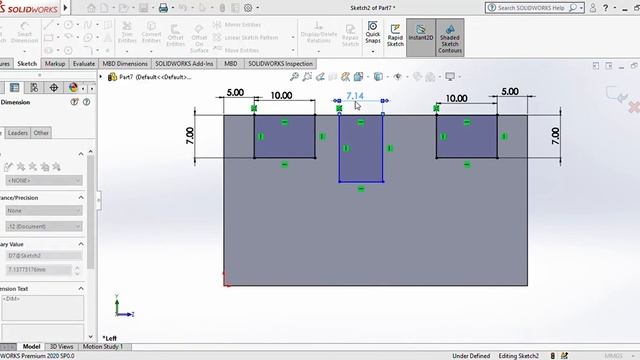Open the Options gear icon
The width and height of the screenshot is (640, 360).
[248, 8]
